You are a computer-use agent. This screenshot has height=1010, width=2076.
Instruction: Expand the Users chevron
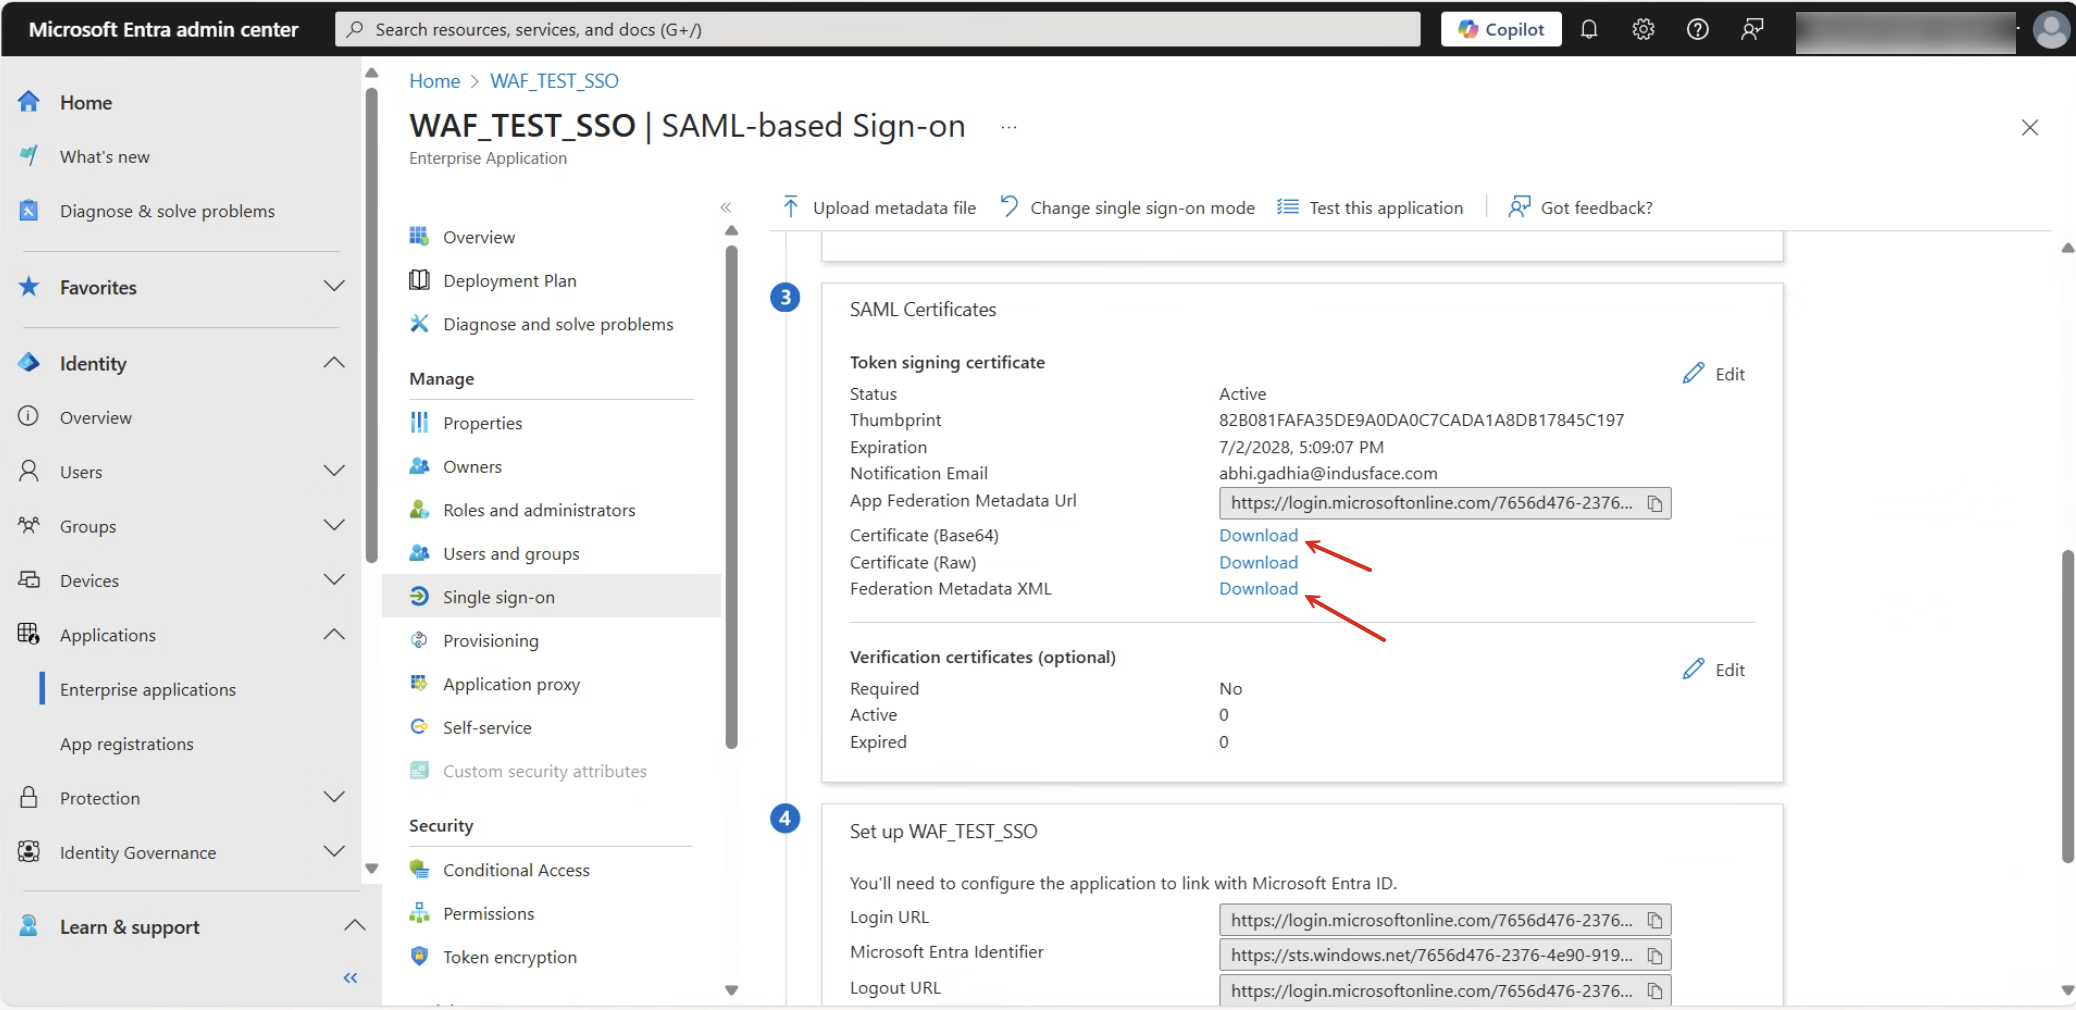click(x=334, y=471)
